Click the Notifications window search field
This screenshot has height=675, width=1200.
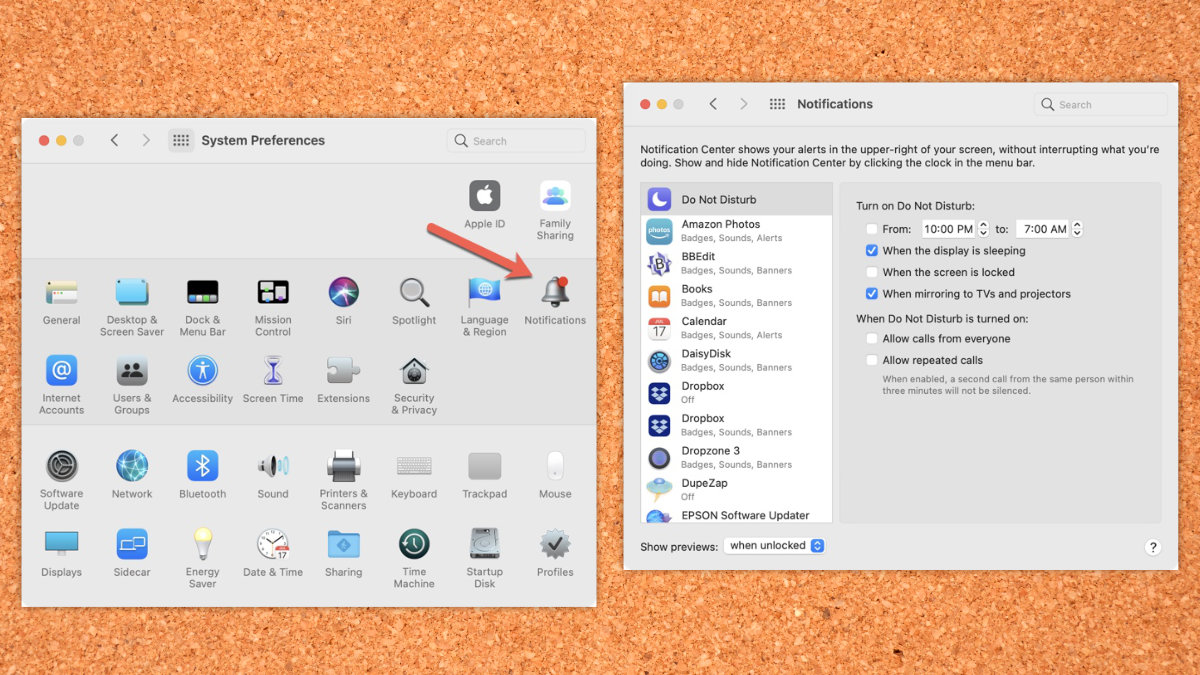tap(1101, 104)
